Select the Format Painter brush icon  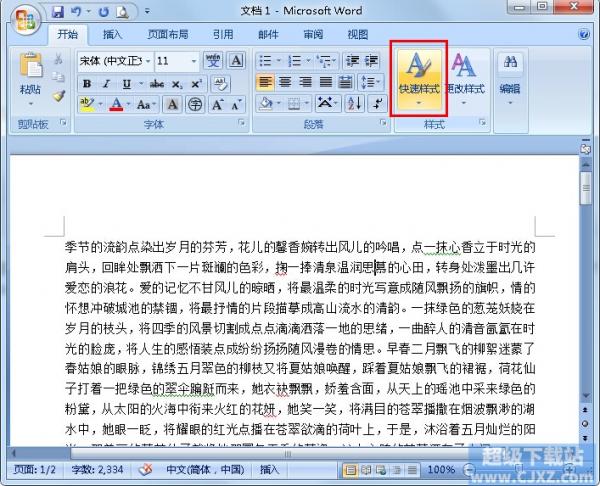pyautogui.click(x=59, y=97)
